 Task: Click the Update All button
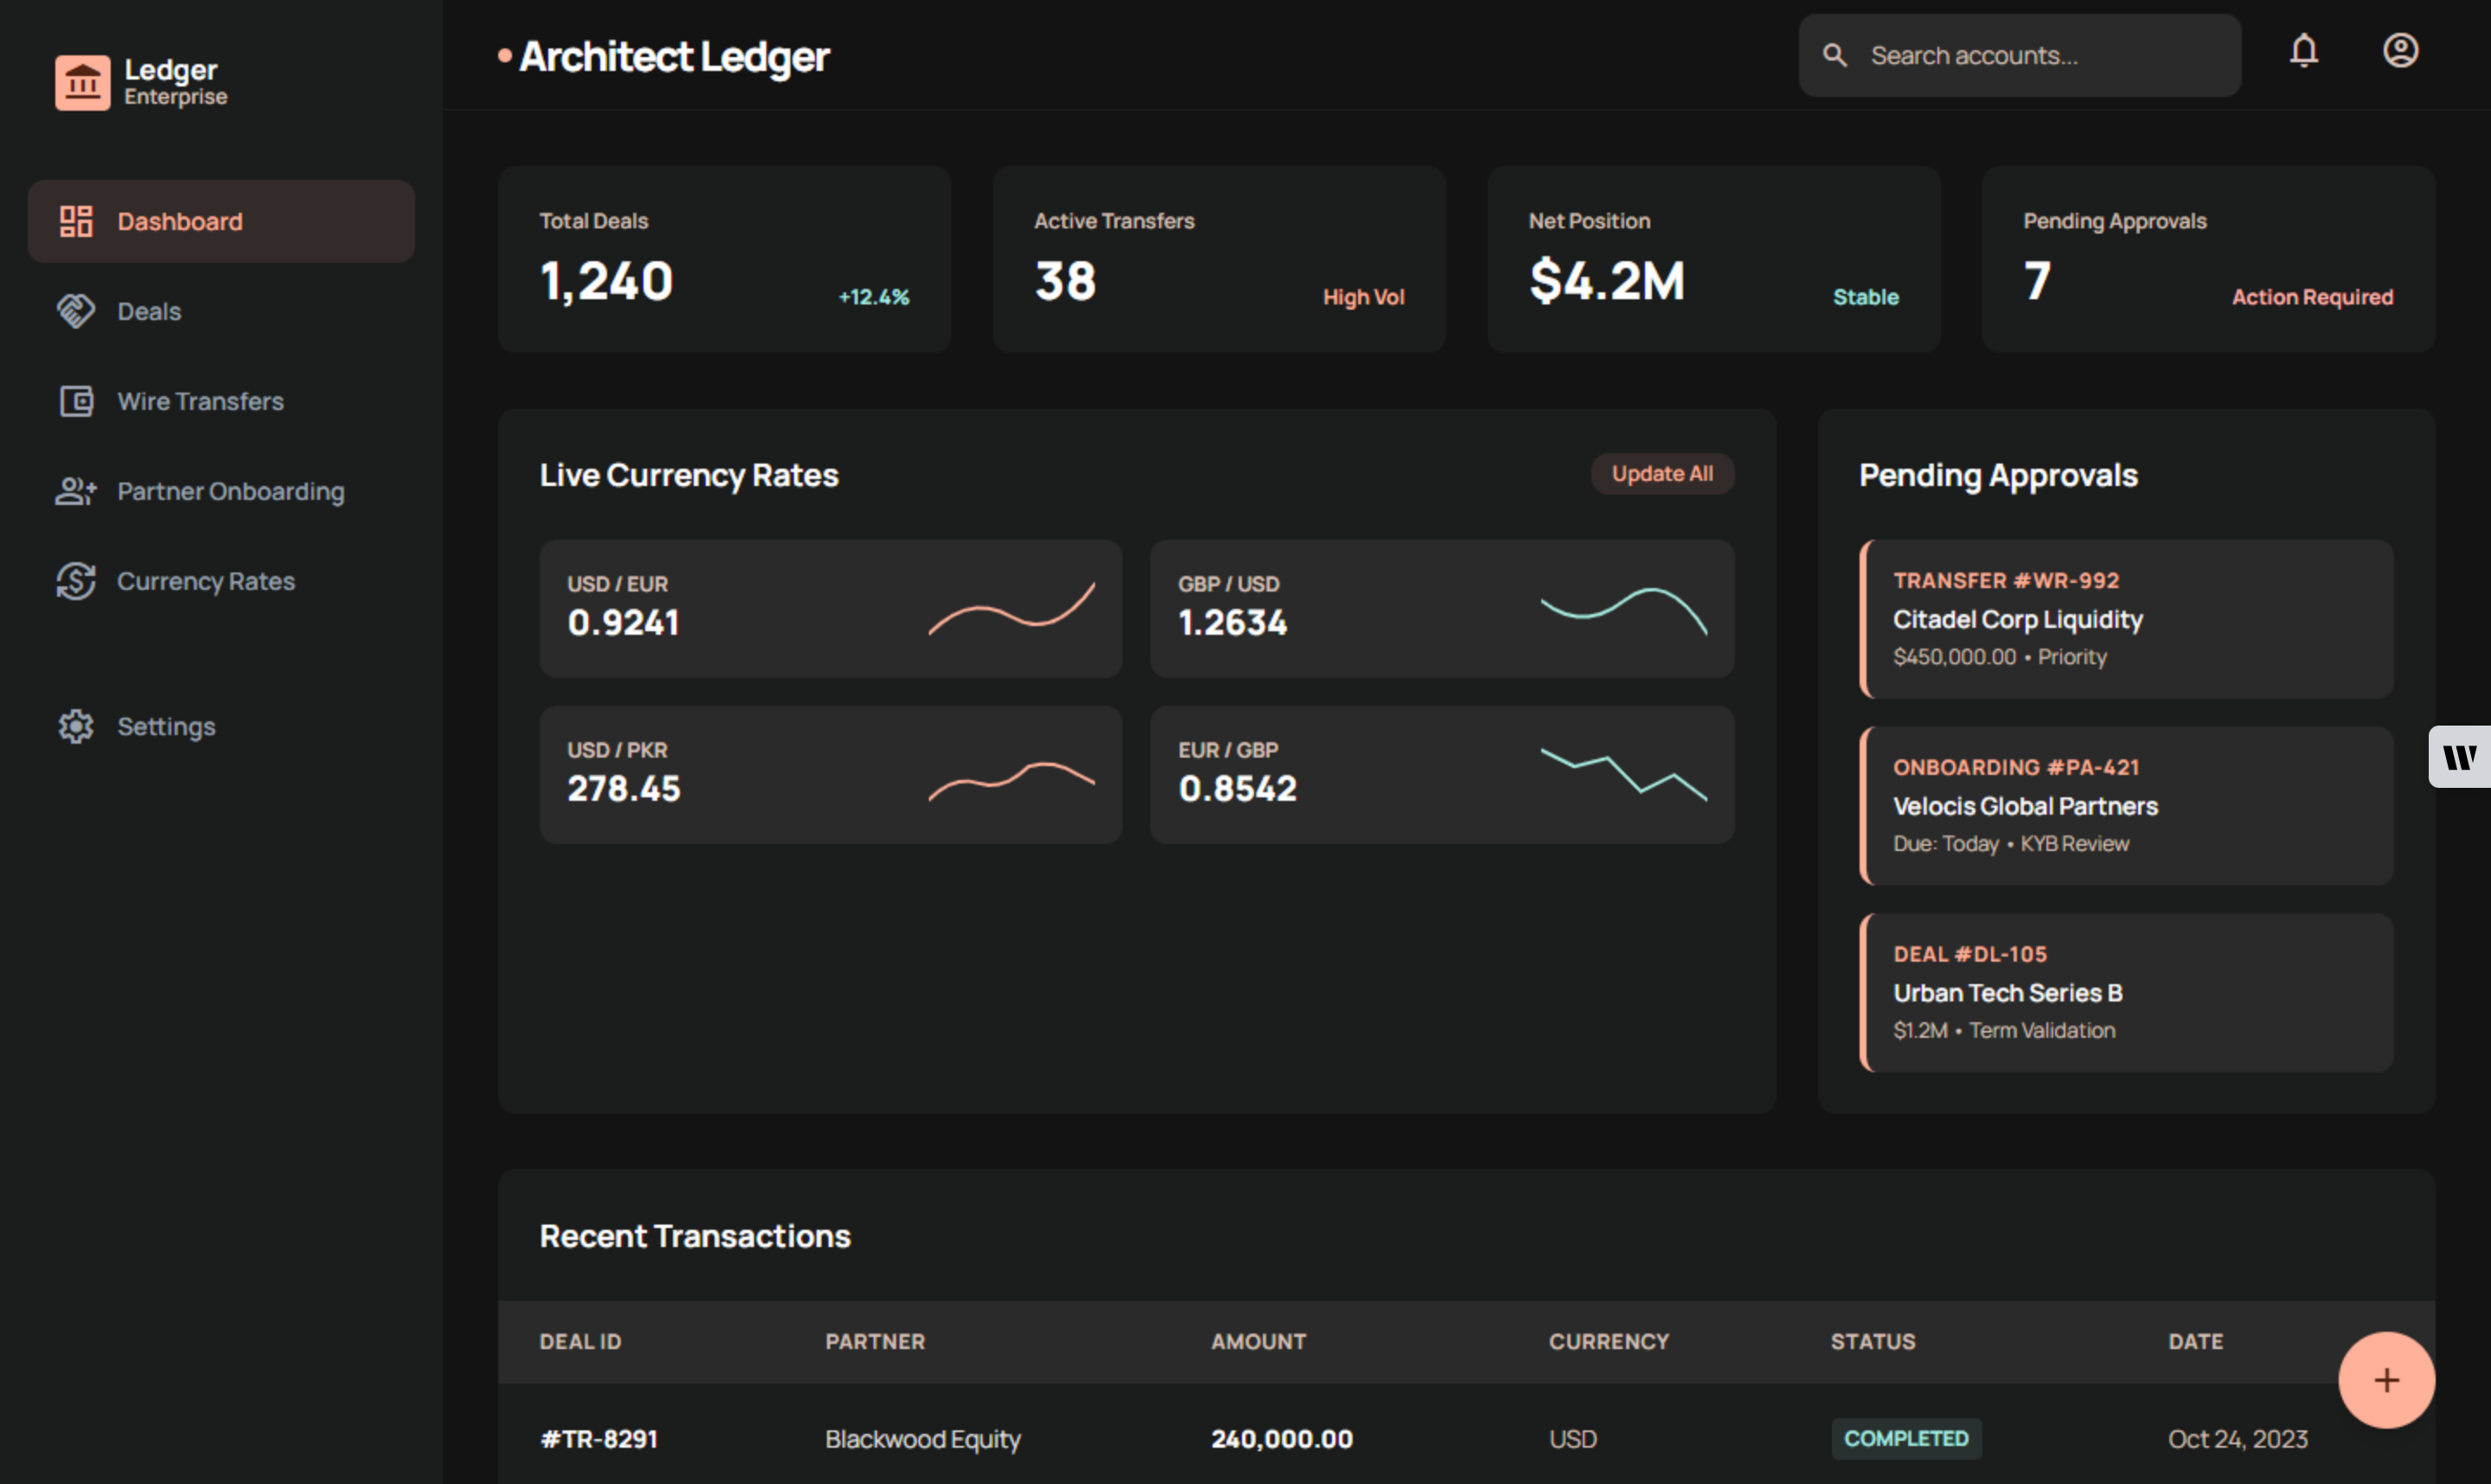click(x=1661, y=474)
